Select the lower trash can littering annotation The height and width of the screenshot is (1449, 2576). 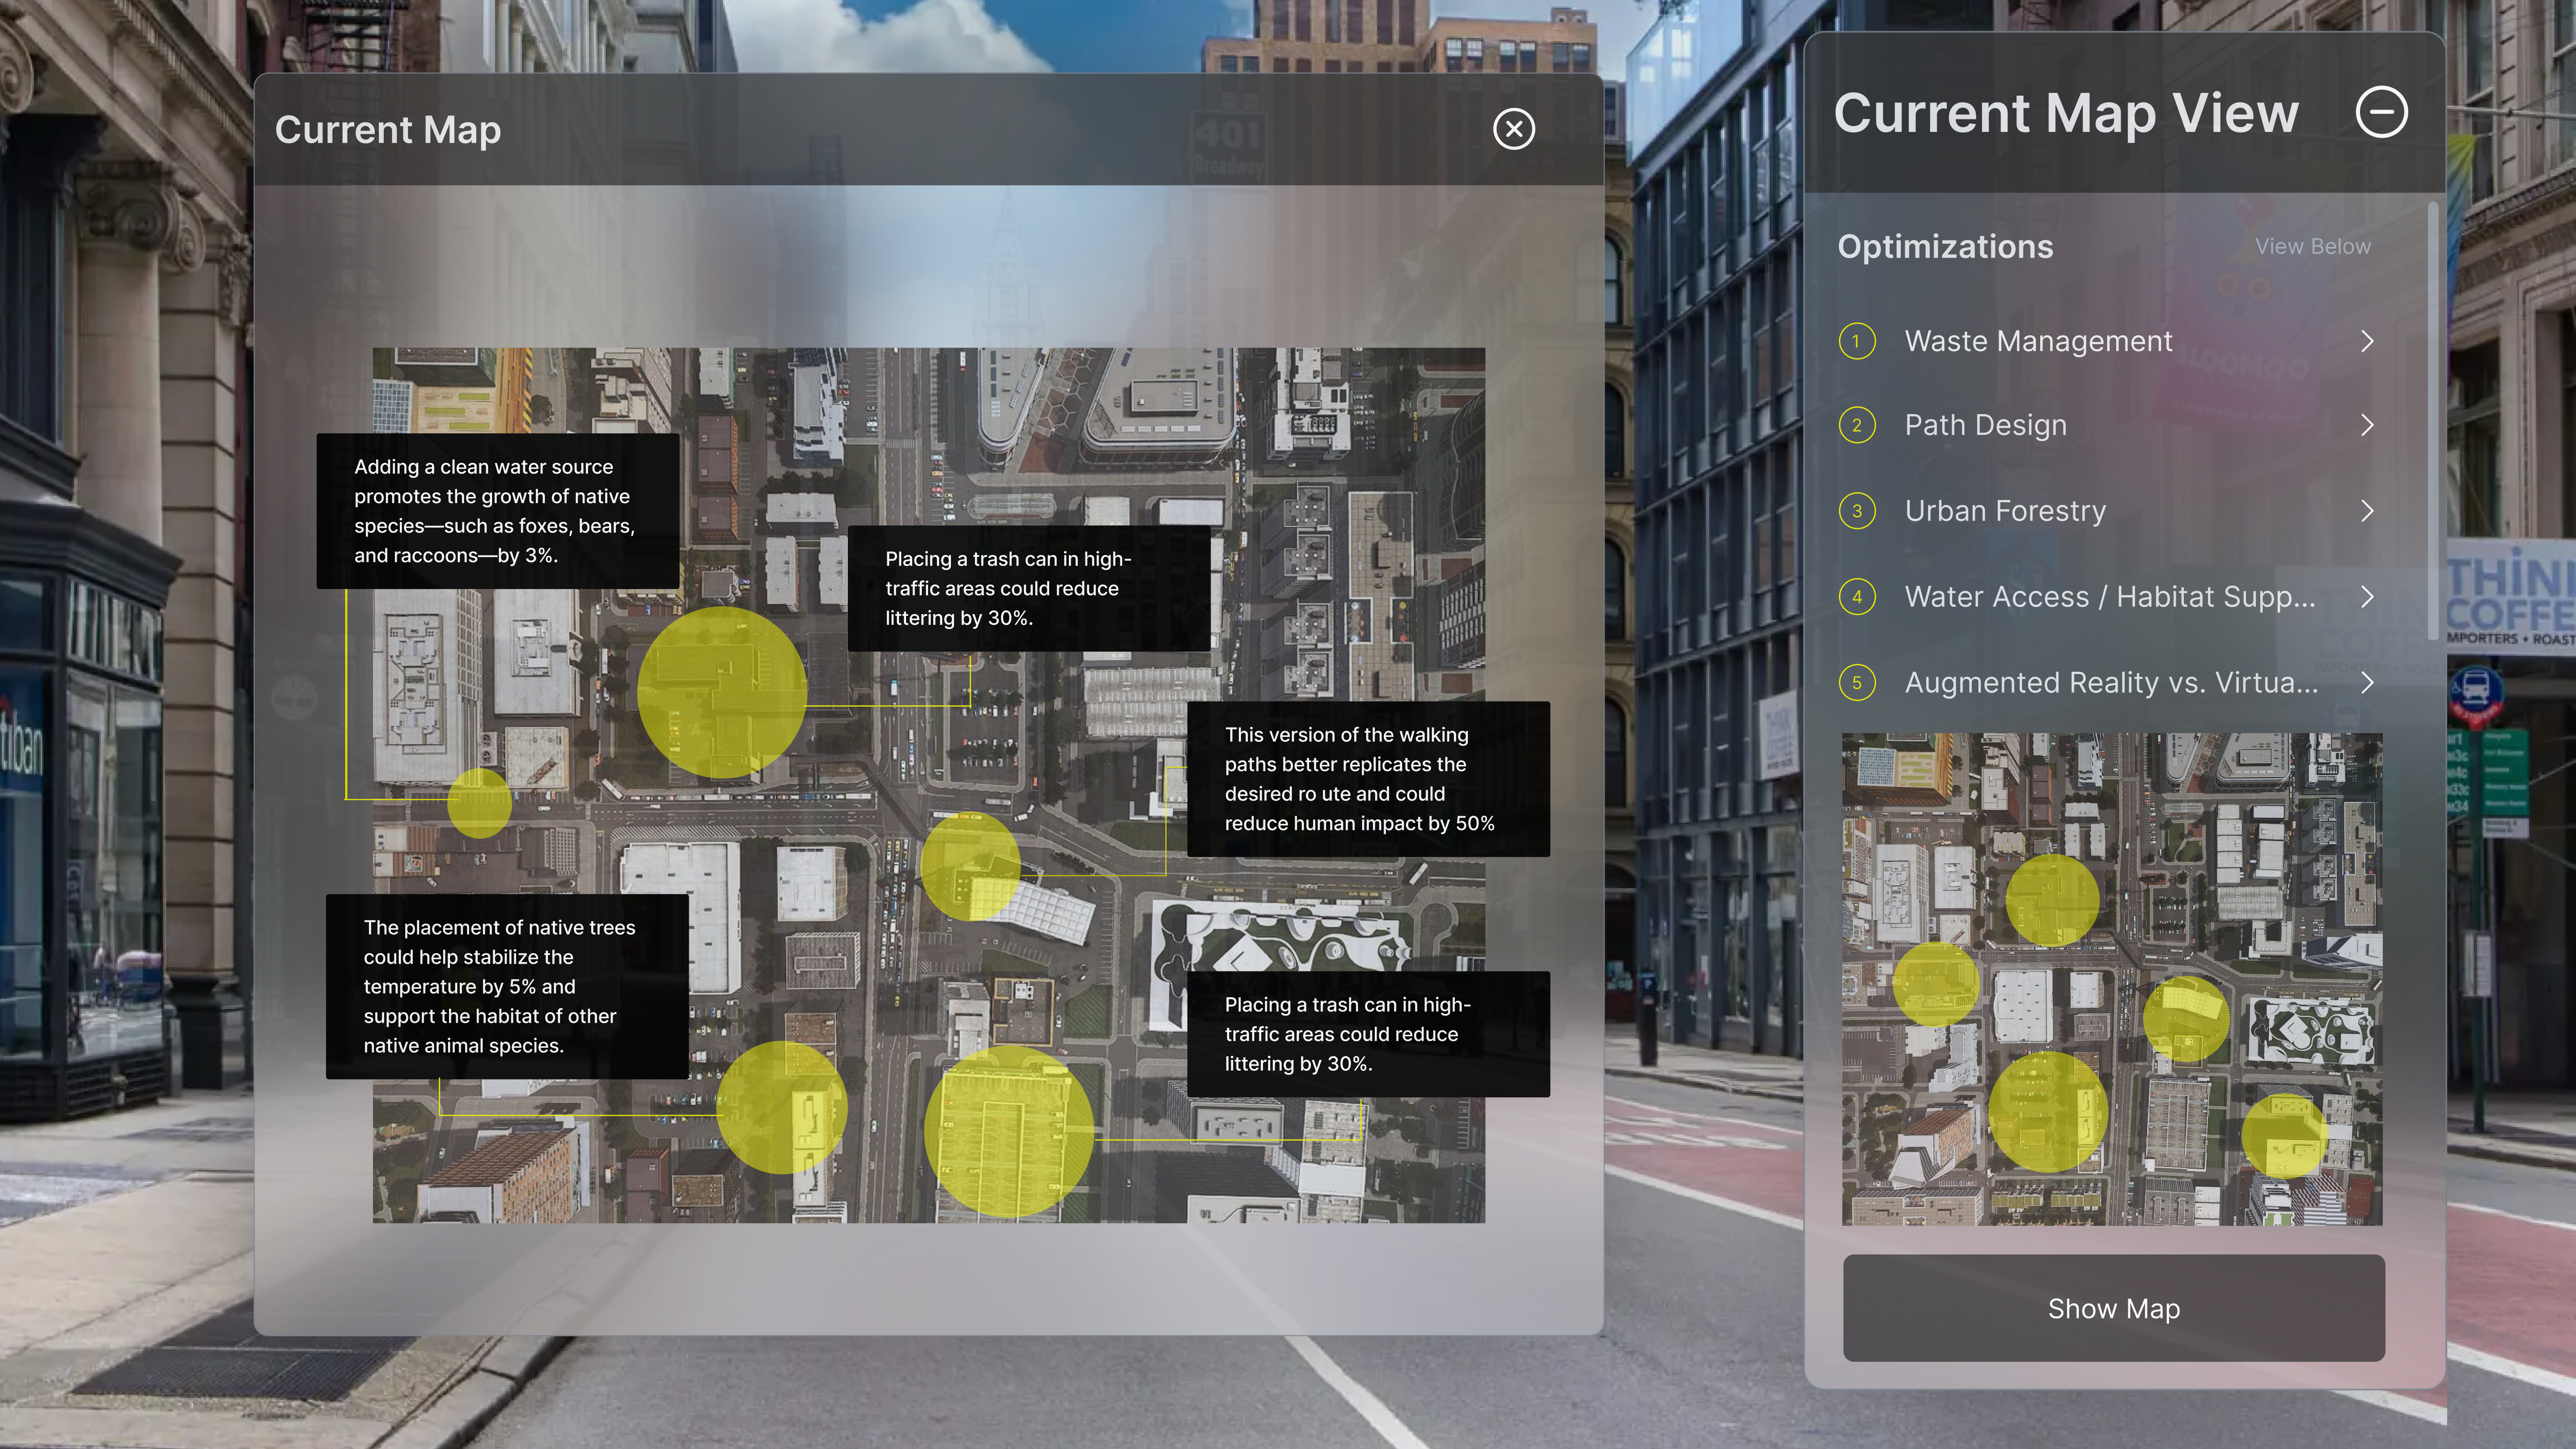tap(1368, 1034)
